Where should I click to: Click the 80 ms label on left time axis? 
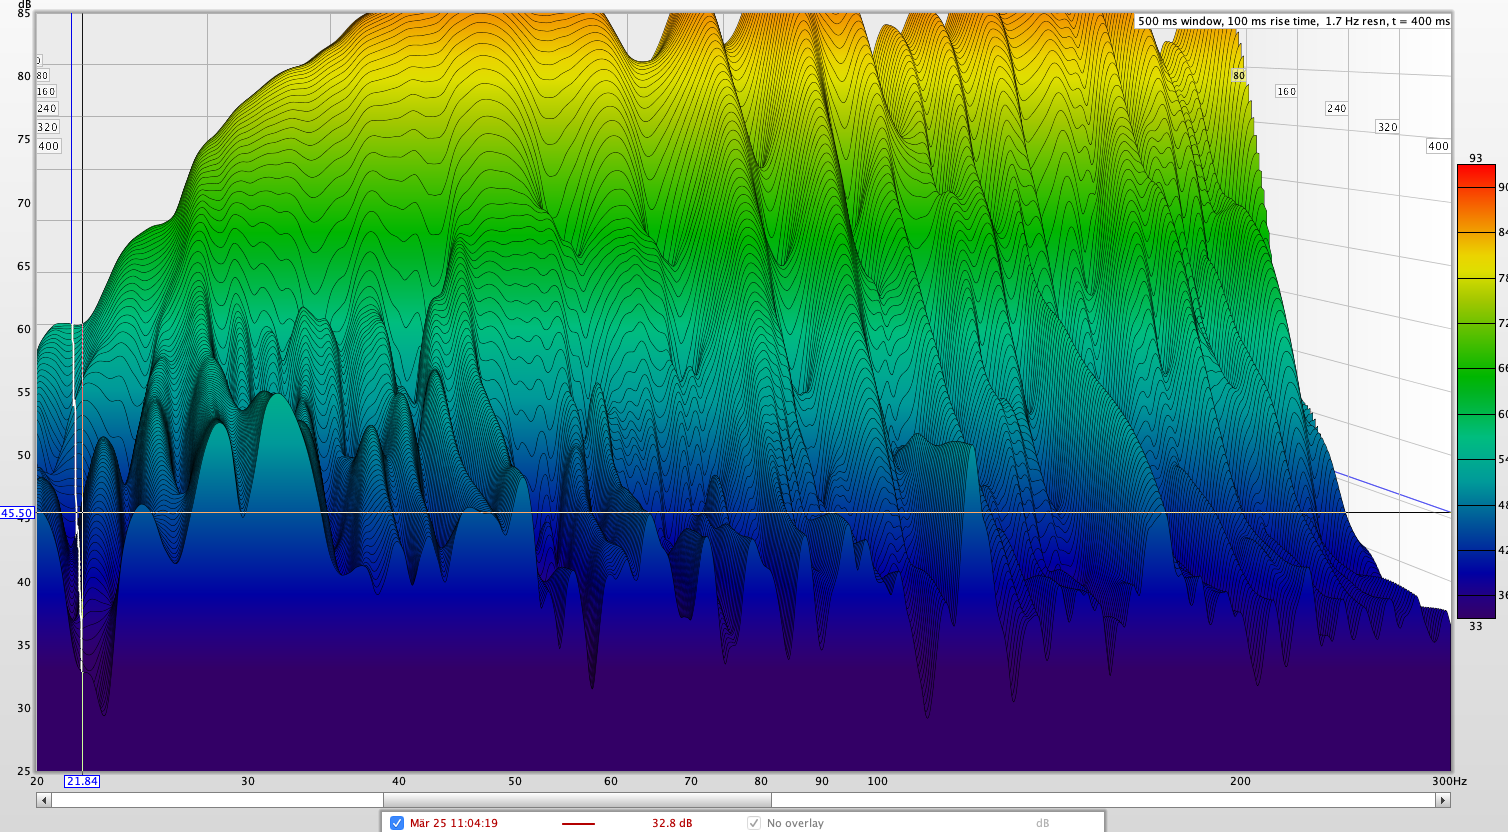[42, 75]
